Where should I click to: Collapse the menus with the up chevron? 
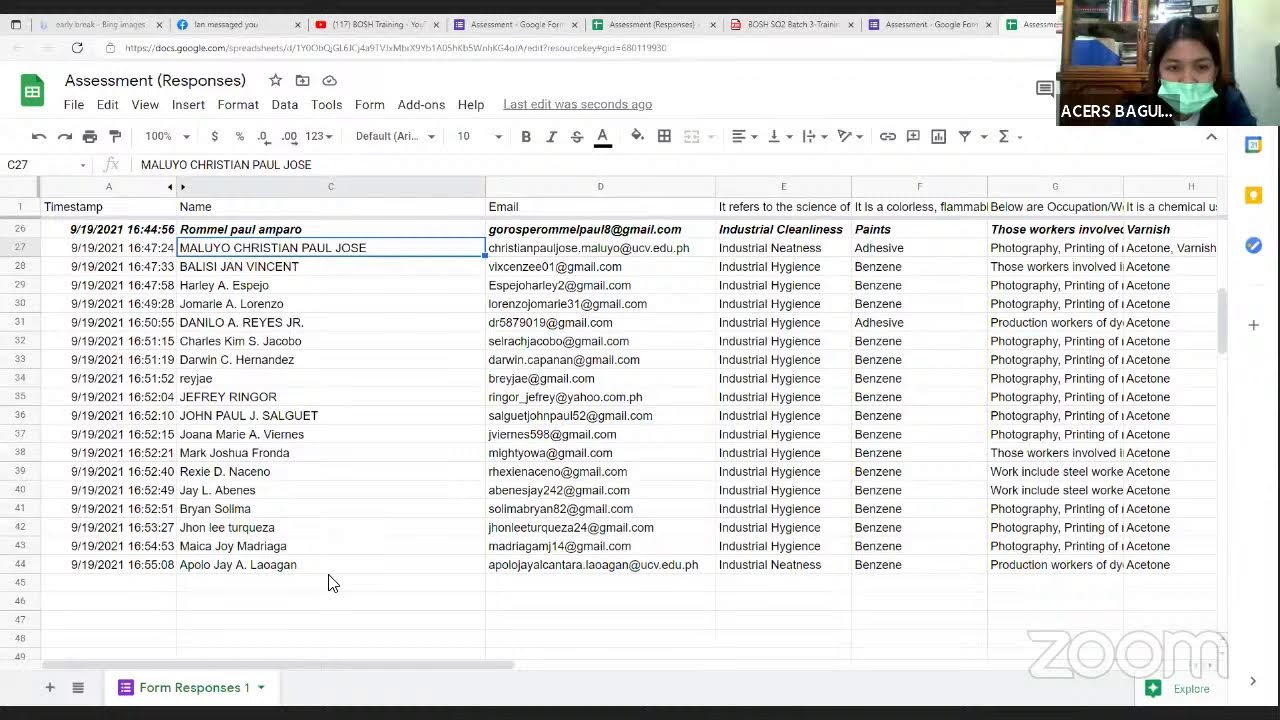tap(1211, 136)
